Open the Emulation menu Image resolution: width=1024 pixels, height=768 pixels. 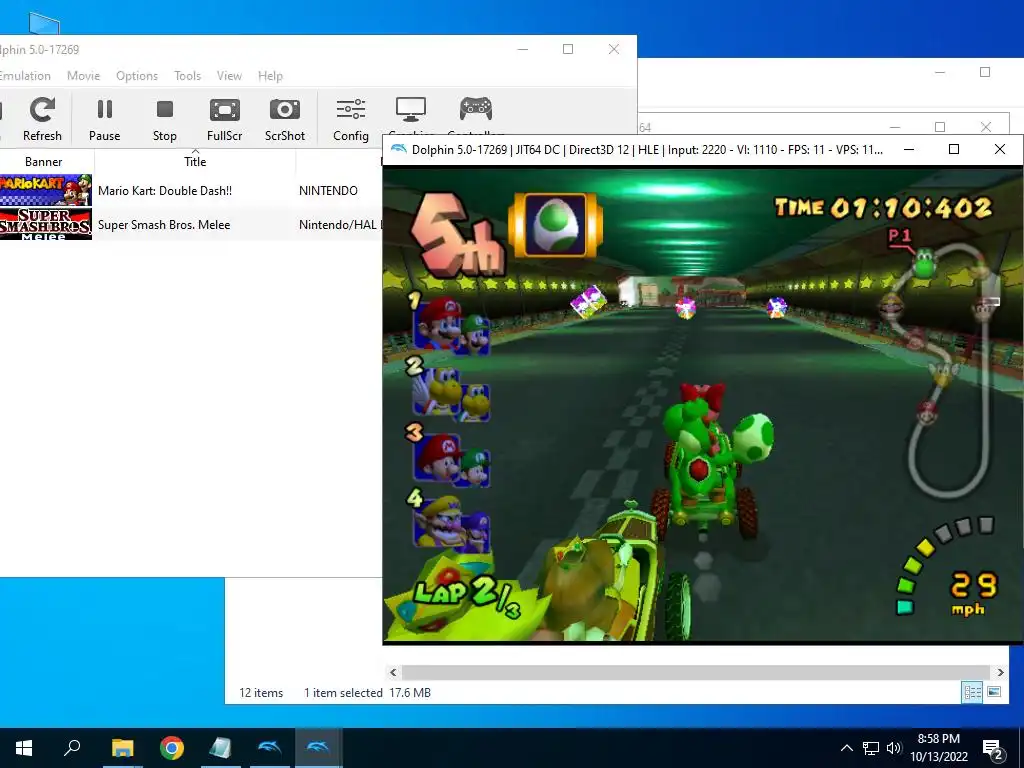[x=25, y=76]
